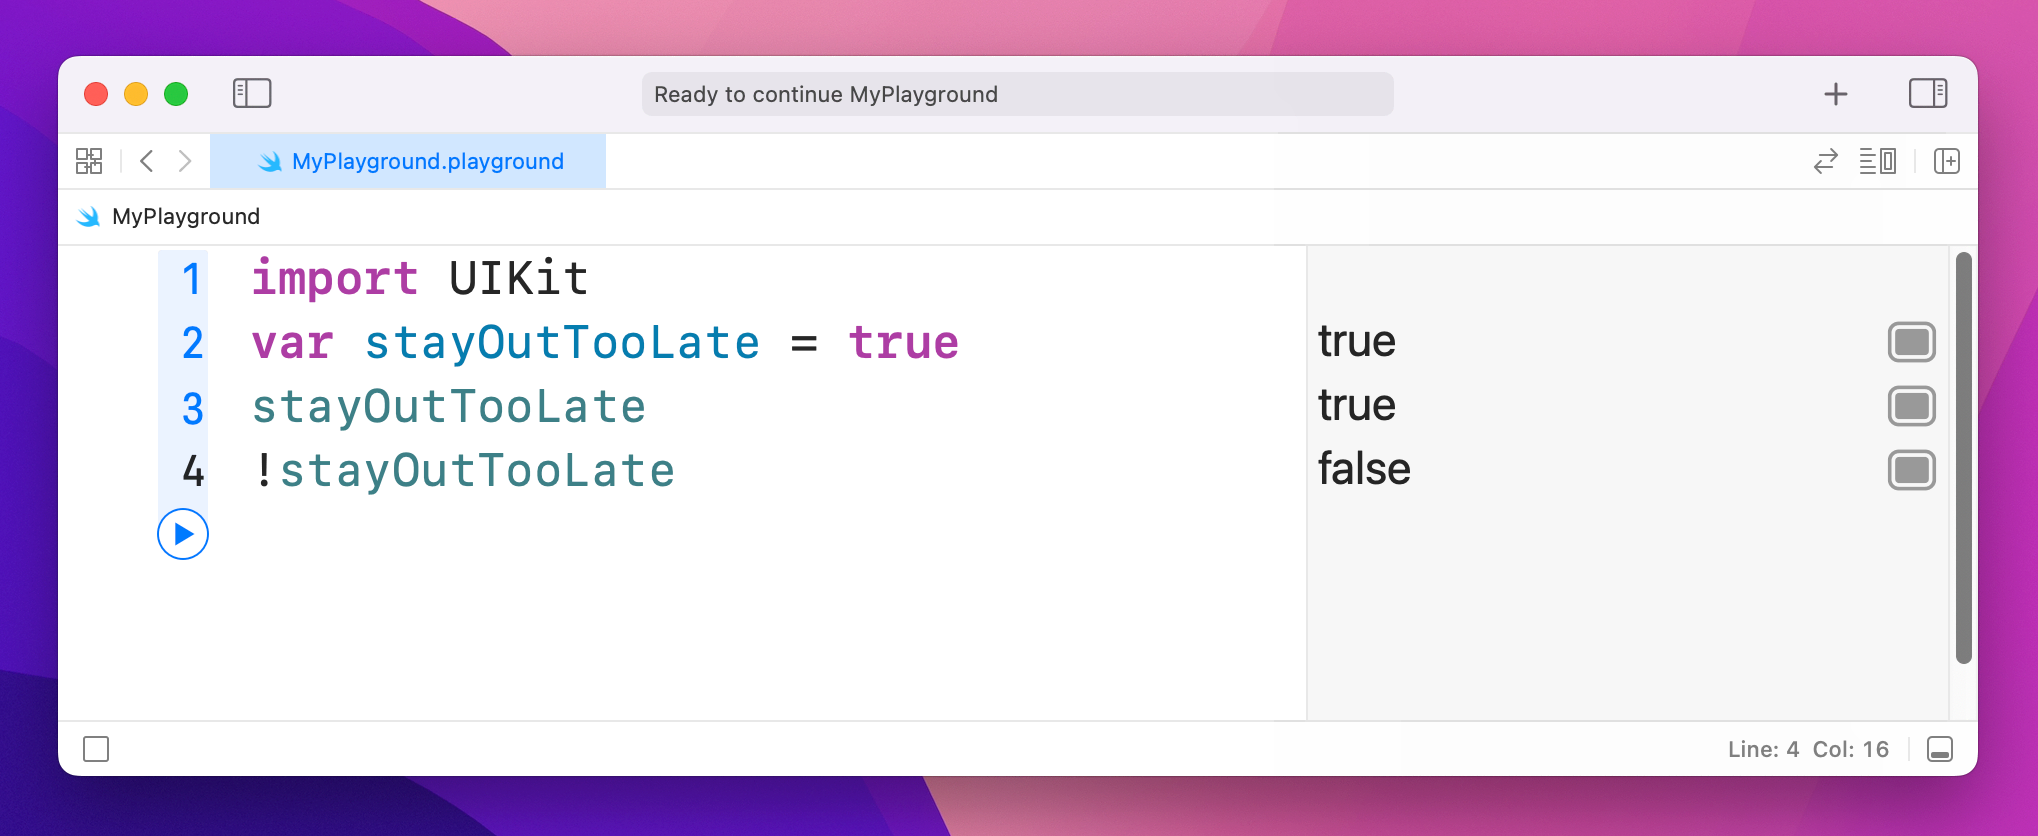Viewport: 2038px width, 836px height.
Task: Run the playground with the play button
Action: [x=183, y=534]
